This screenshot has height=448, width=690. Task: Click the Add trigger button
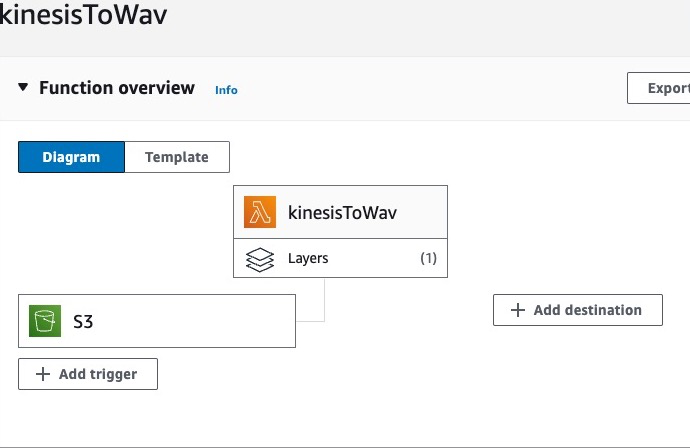coord(88,374)
